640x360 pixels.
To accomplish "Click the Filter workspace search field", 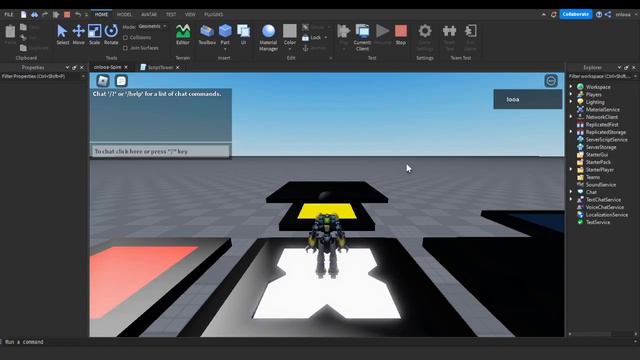I will 602,76.
